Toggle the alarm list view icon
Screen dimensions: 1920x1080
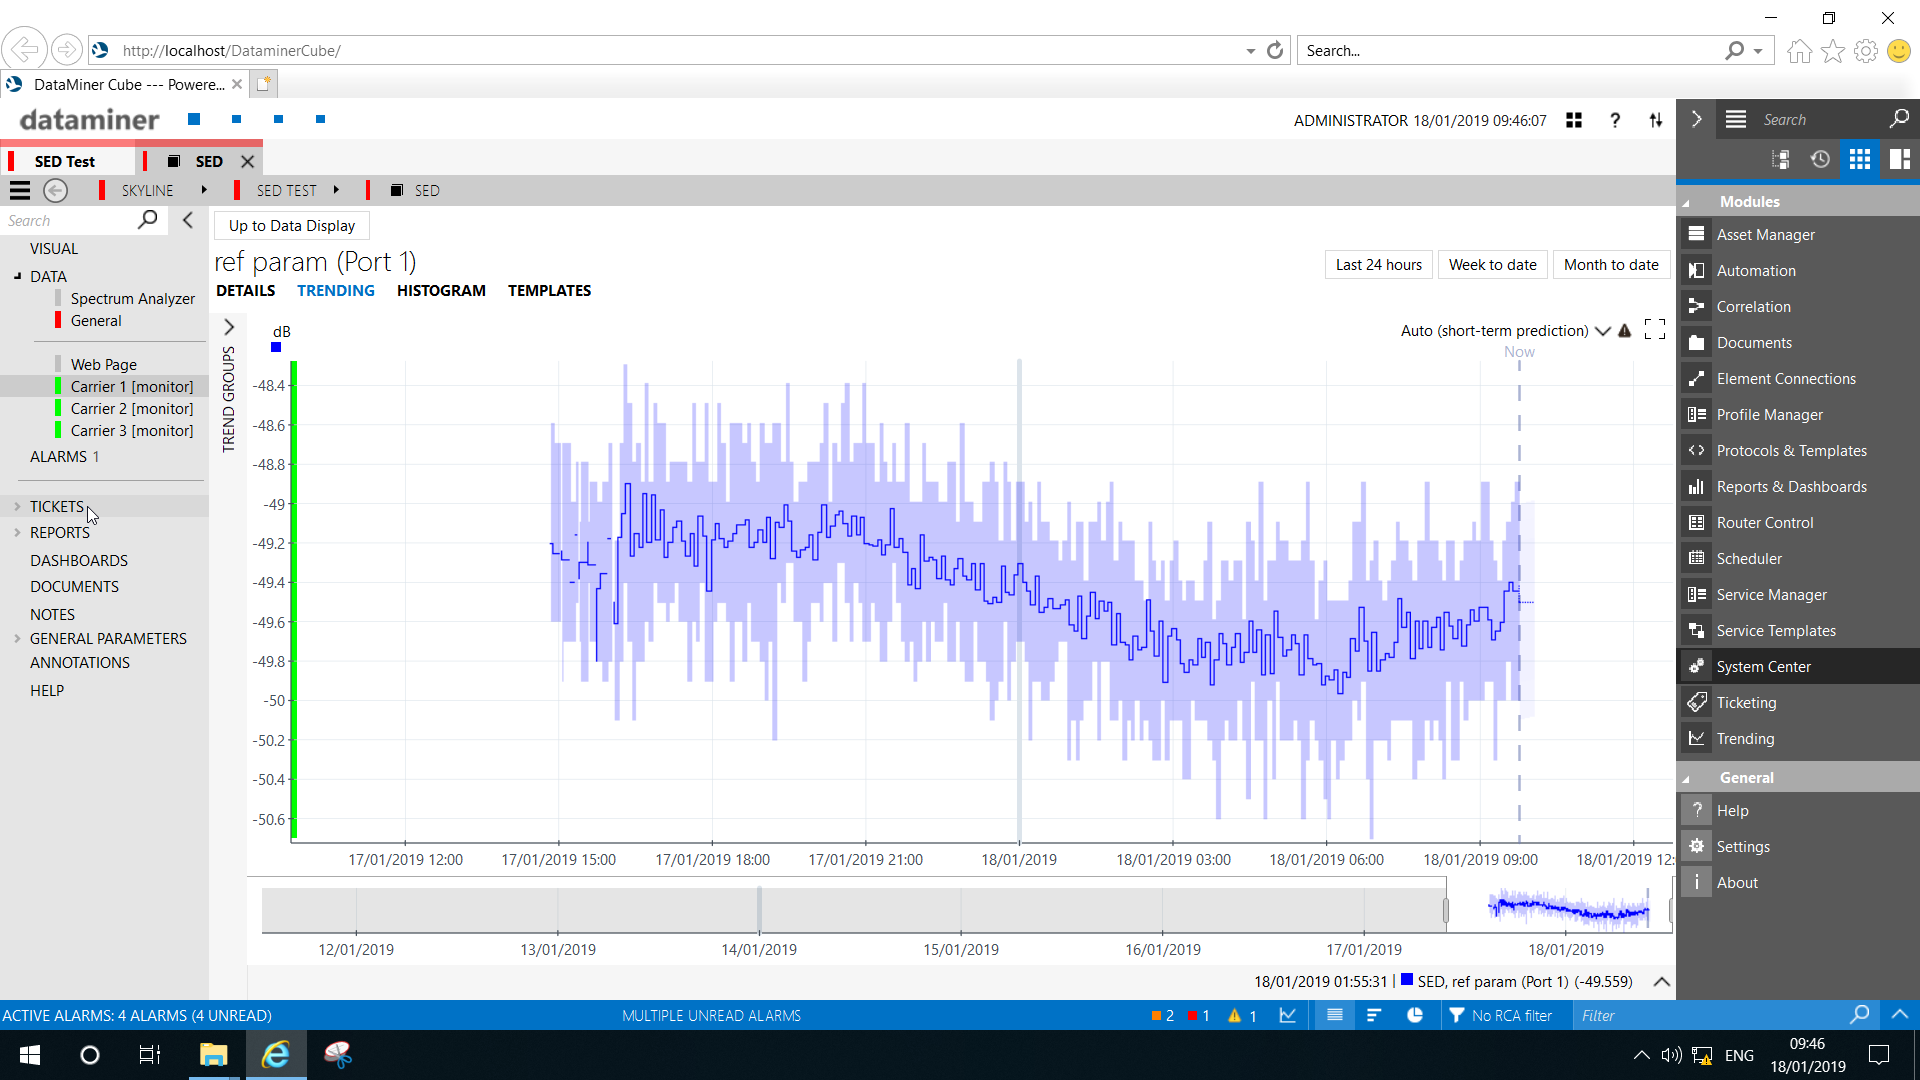(x=1334, y=1015)
